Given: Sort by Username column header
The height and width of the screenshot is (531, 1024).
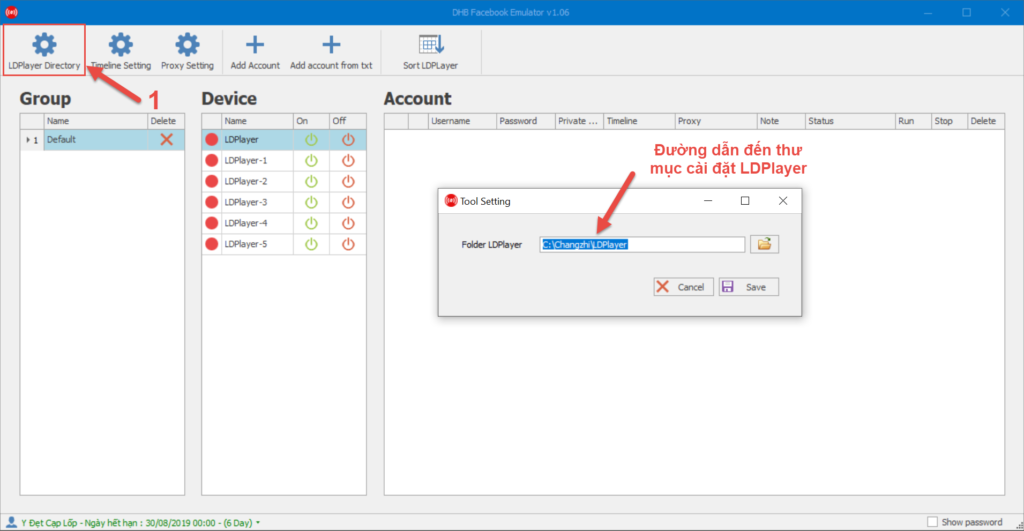Looking at the screenshot, I should tap(462, 121).
